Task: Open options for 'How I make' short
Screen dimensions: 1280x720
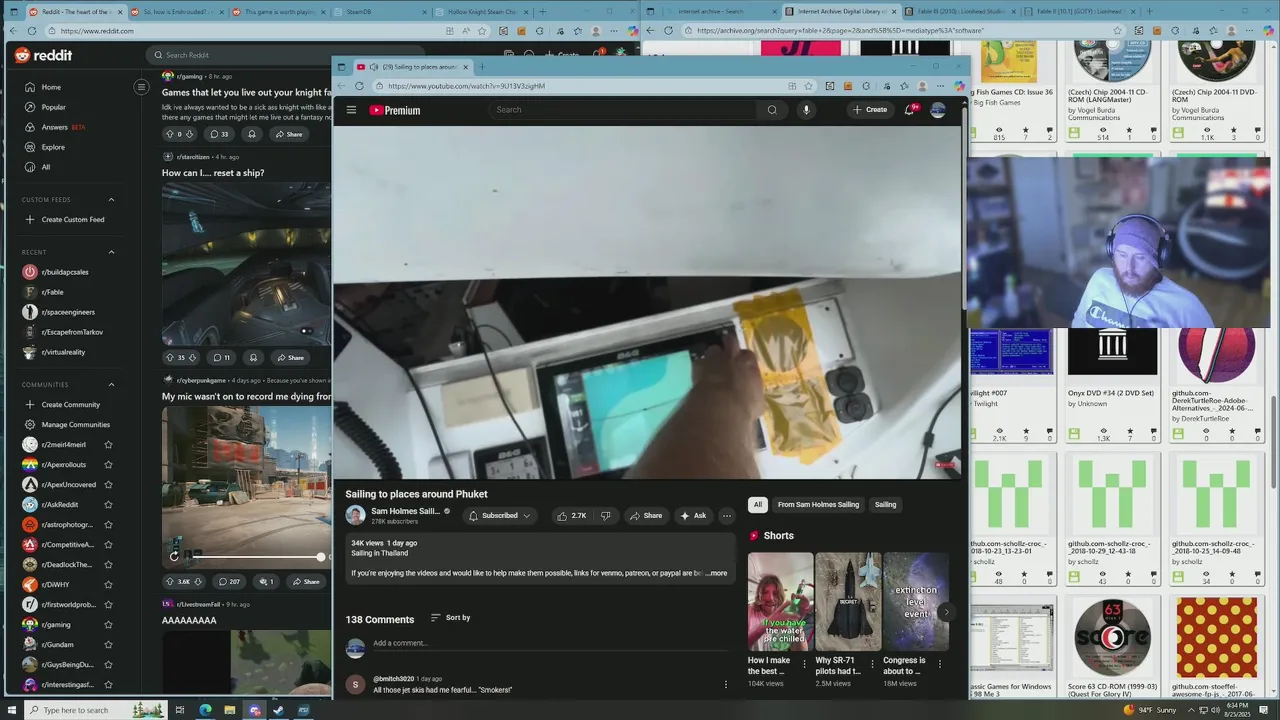Action: tap(804, 664)
